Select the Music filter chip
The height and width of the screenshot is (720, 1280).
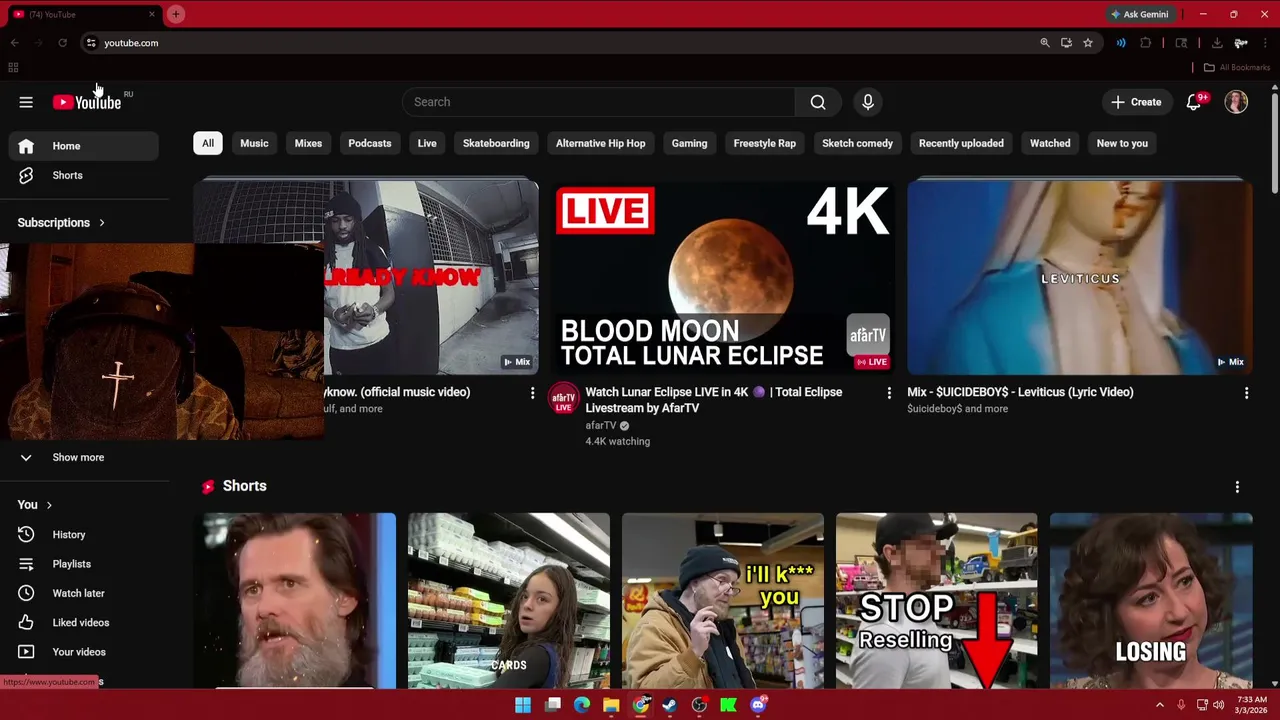tap(254, 143)
